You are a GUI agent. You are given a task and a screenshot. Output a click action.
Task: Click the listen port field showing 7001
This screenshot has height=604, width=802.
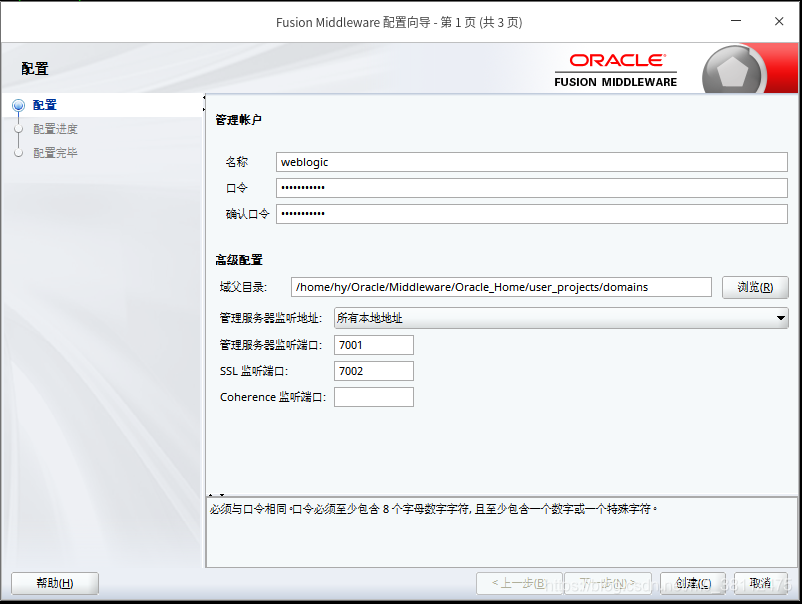point(374,345)
